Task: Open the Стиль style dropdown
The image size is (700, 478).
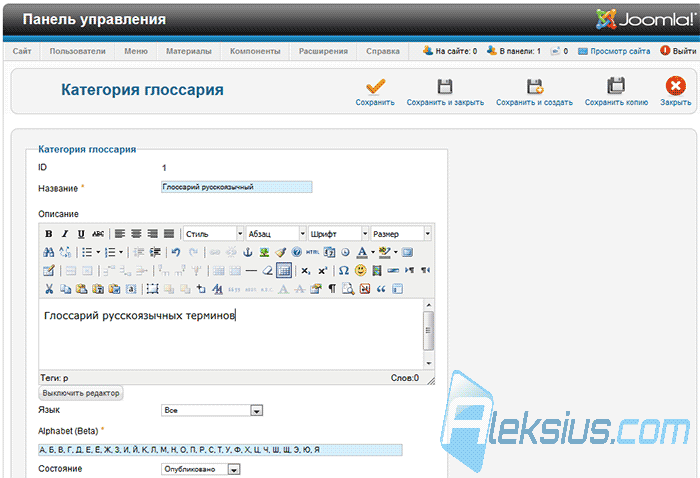Action: (x=213, y=234)
